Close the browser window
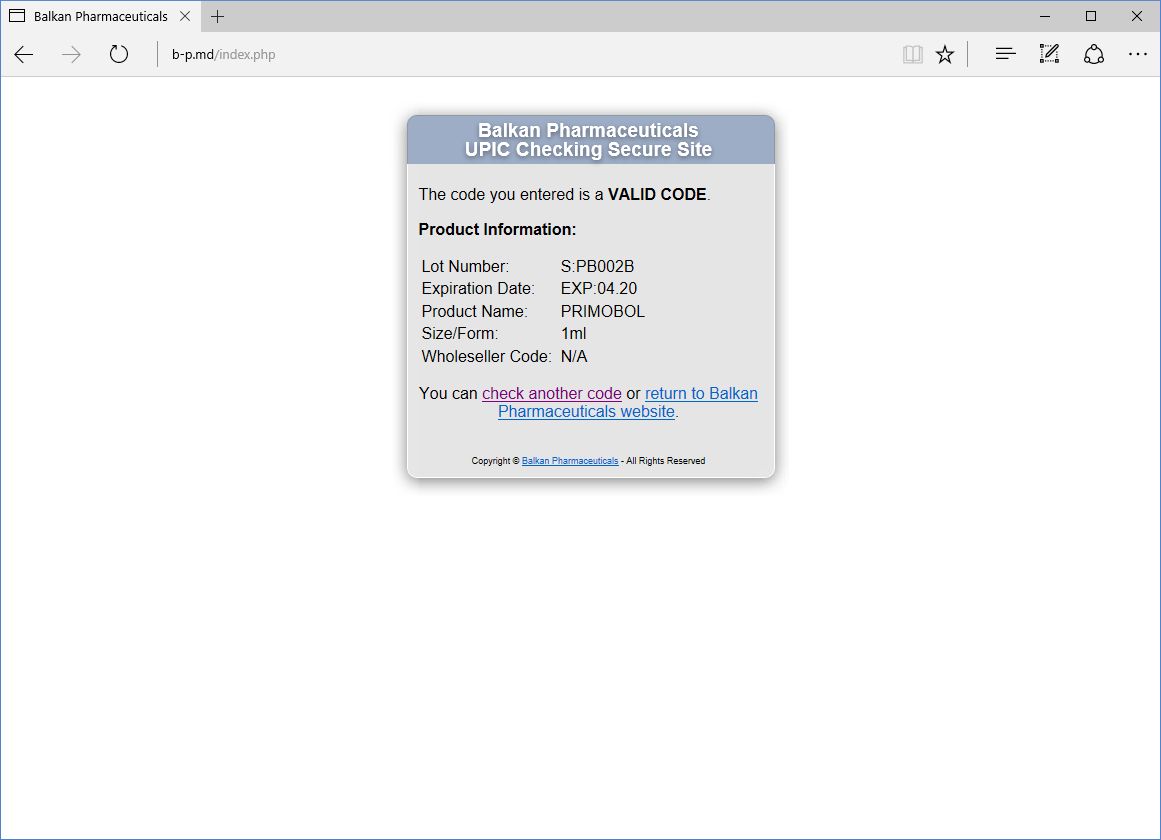This screenshot has width=1161, height=840. 1137,16
